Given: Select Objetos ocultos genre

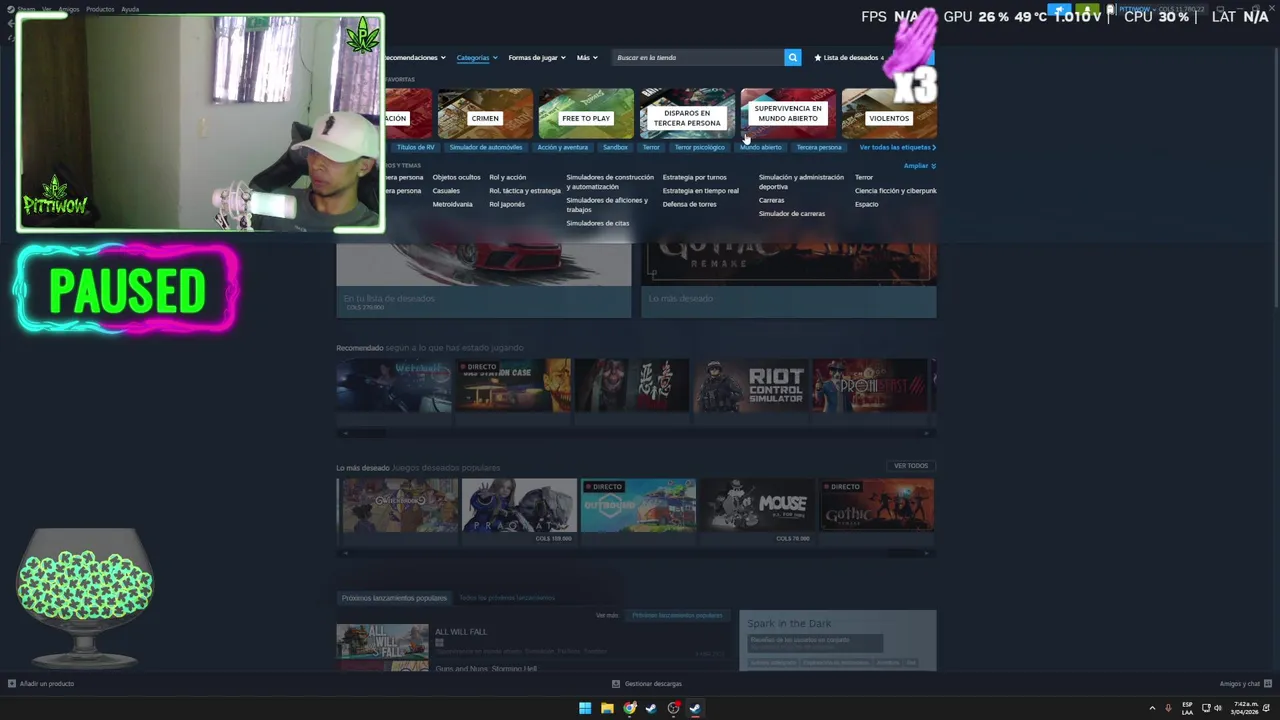Looking at the screenshot, I should point(456,177).
